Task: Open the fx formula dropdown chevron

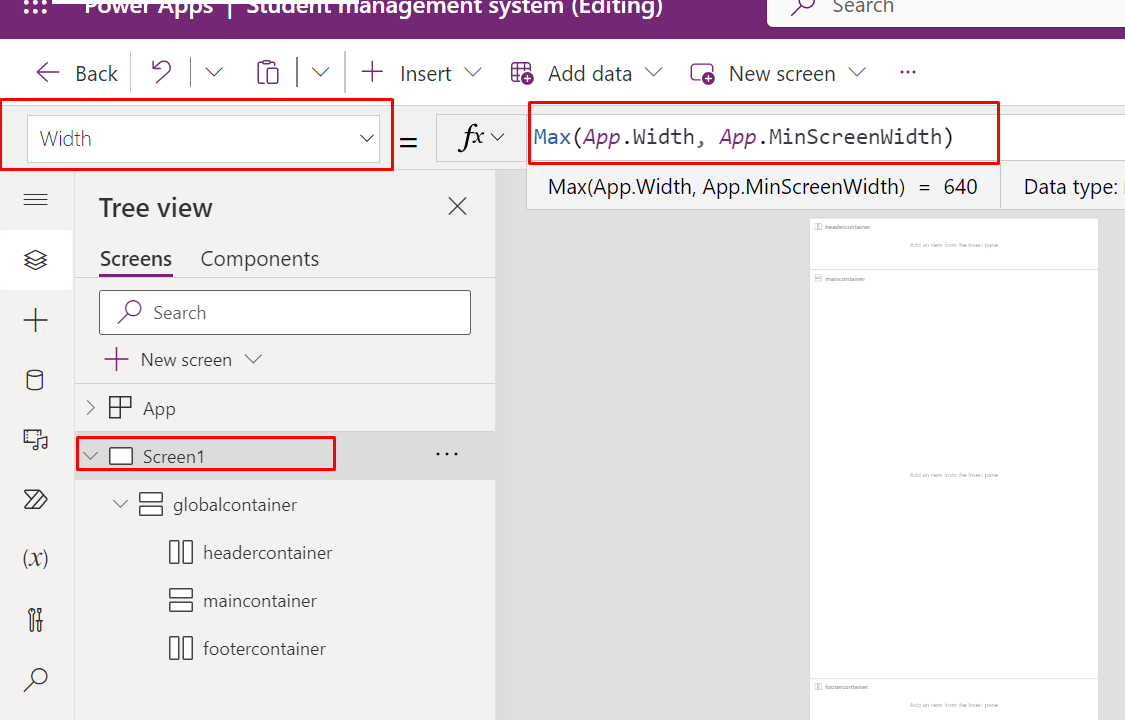Action: 498,137
